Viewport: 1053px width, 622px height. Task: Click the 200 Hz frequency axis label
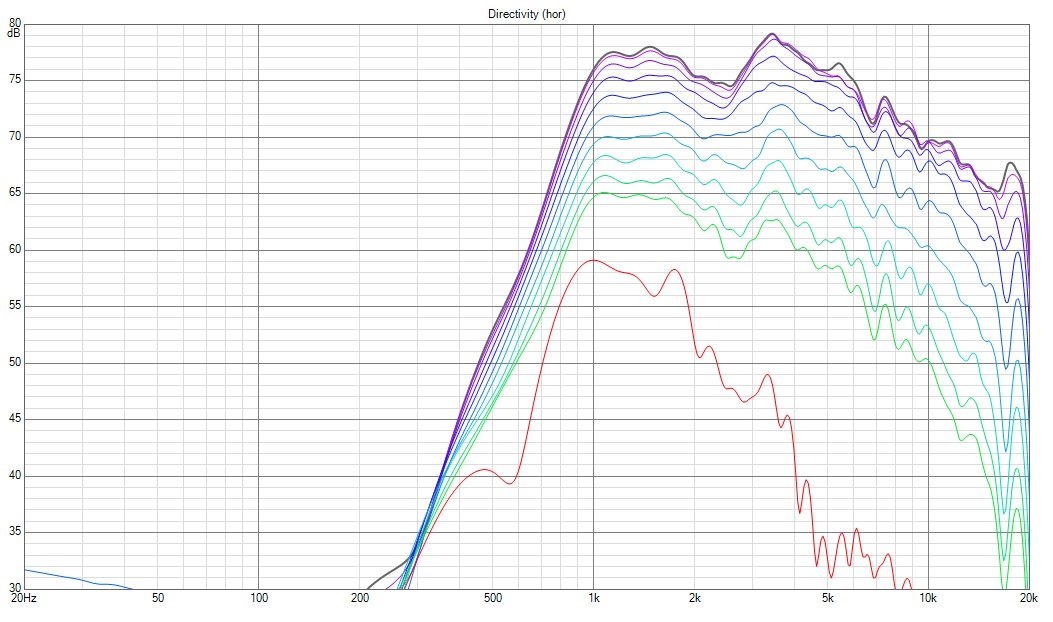pyautogui.click(x=361, y=598)
